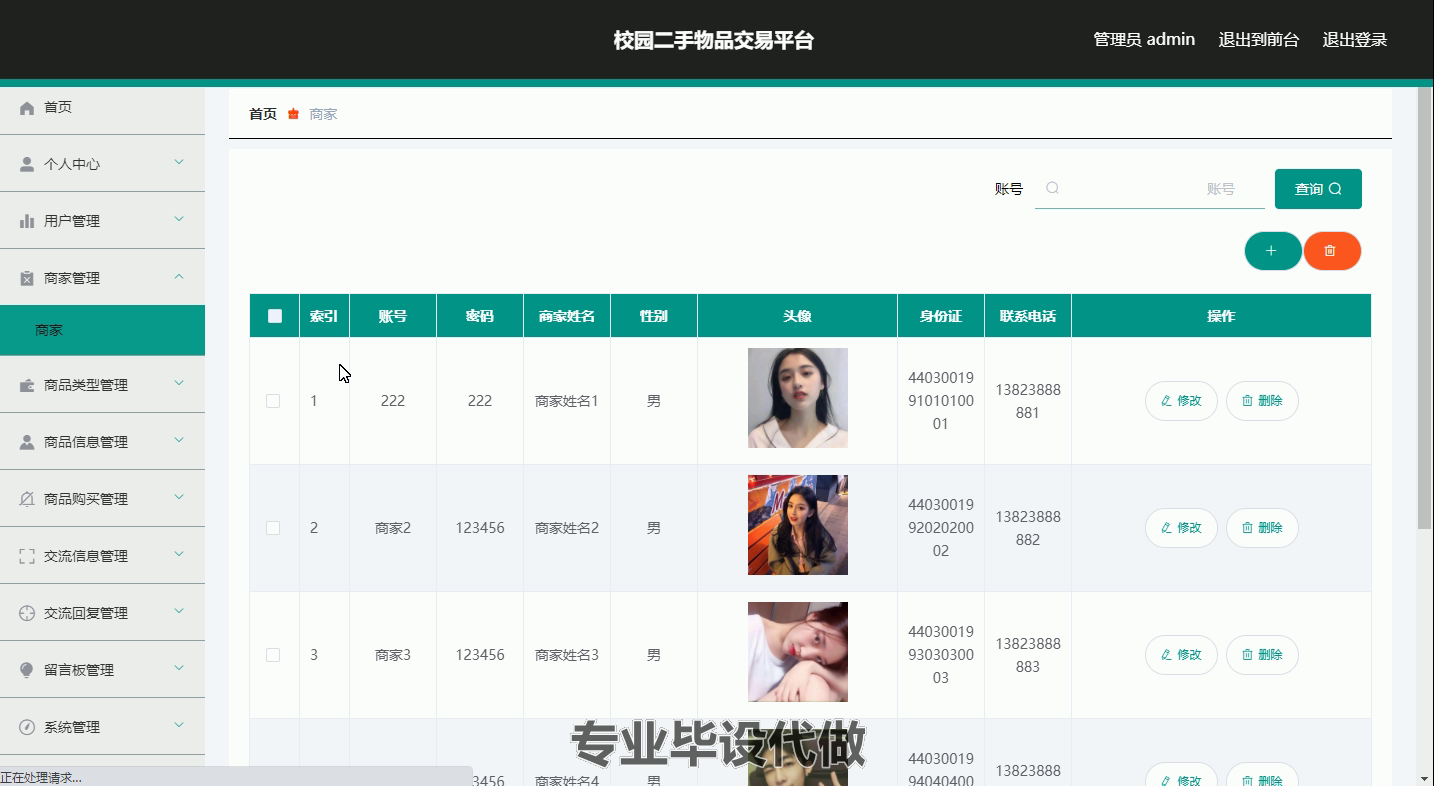The height and width of the screenshot is (786, 1434).
Task: Open avatar thumbnail of 商家姓名1
Action: 798,398
